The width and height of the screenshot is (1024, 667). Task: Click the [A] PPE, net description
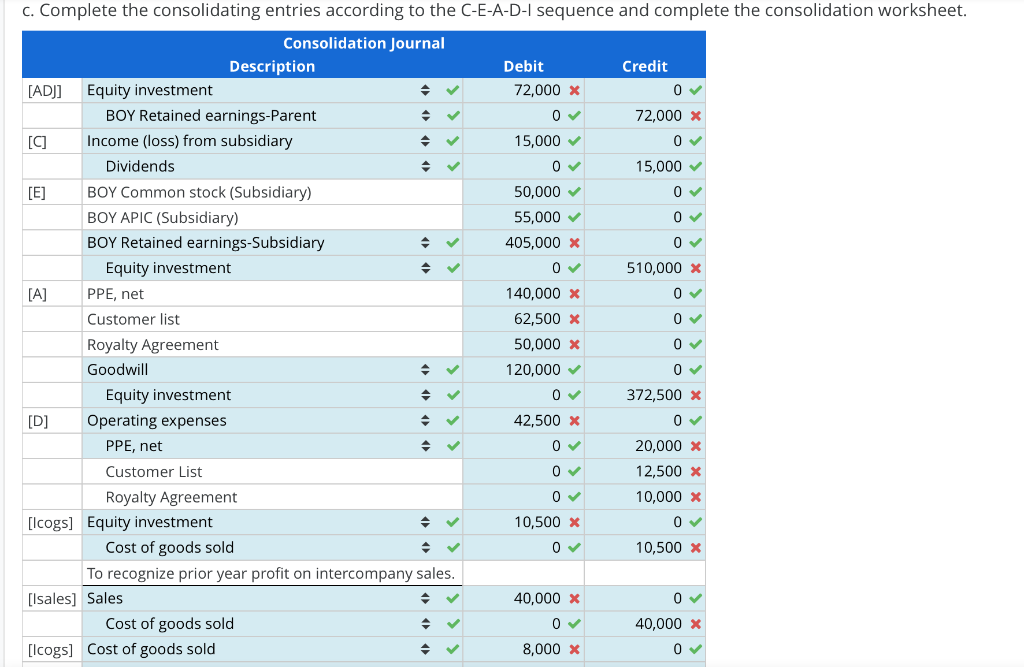116,294
